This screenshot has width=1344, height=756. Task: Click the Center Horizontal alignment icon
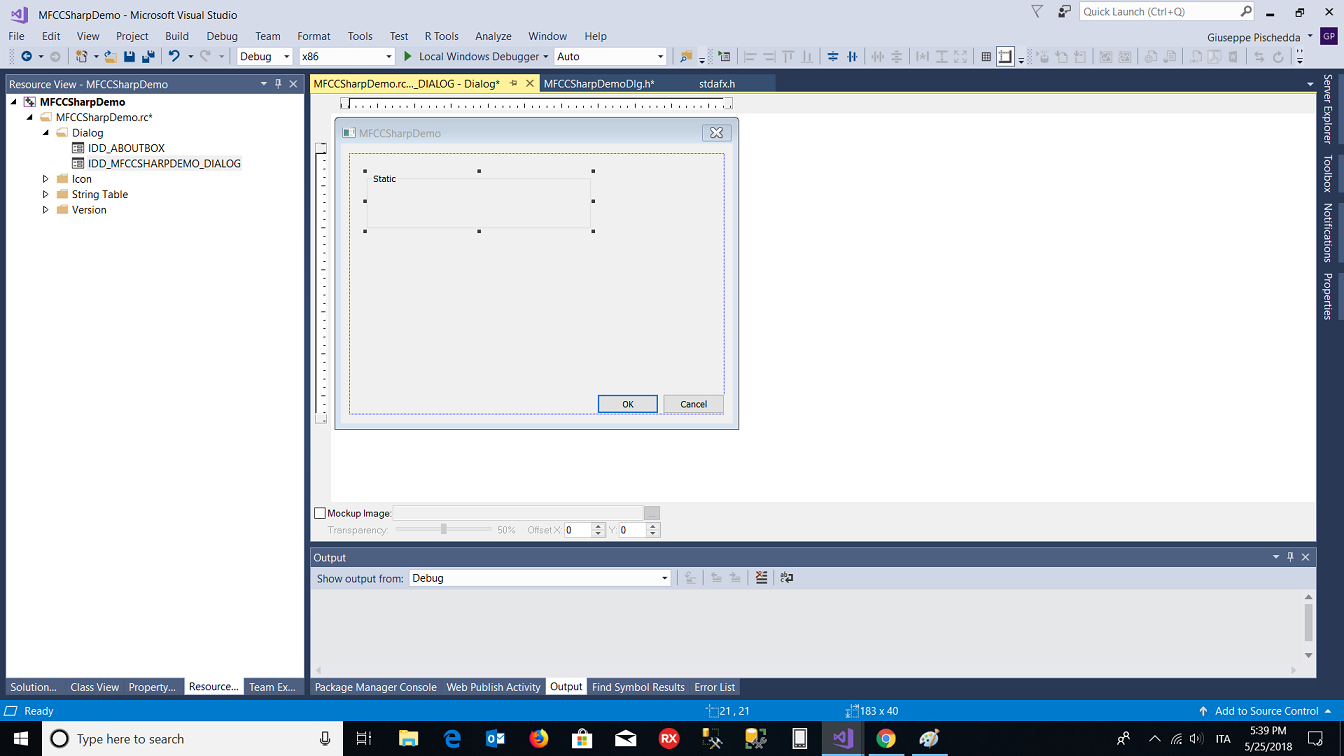coord(852,57)
